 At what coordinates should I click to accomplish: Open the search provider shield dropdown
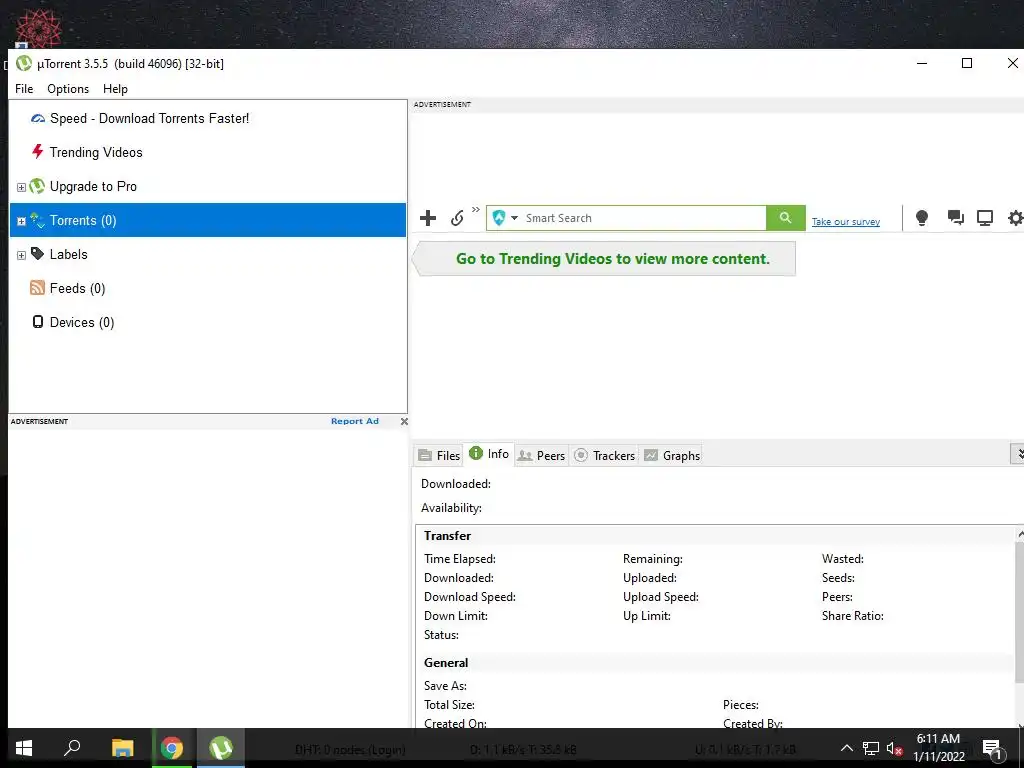pos(505,218)
